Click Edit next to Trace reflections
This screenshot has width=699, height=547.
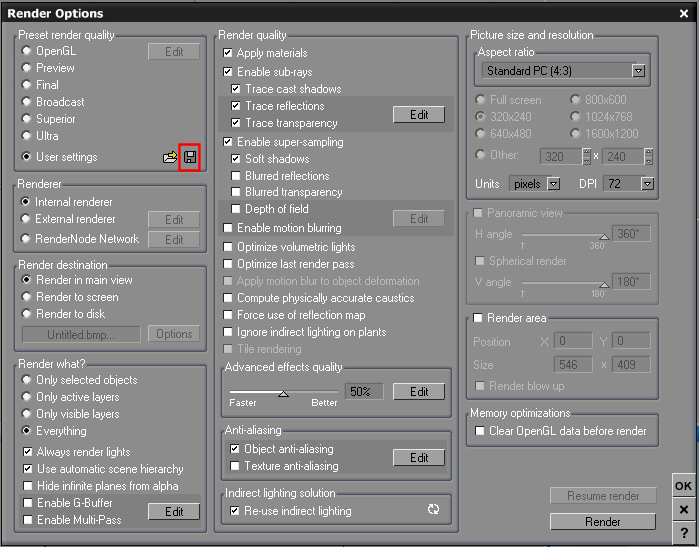[419, 115]
